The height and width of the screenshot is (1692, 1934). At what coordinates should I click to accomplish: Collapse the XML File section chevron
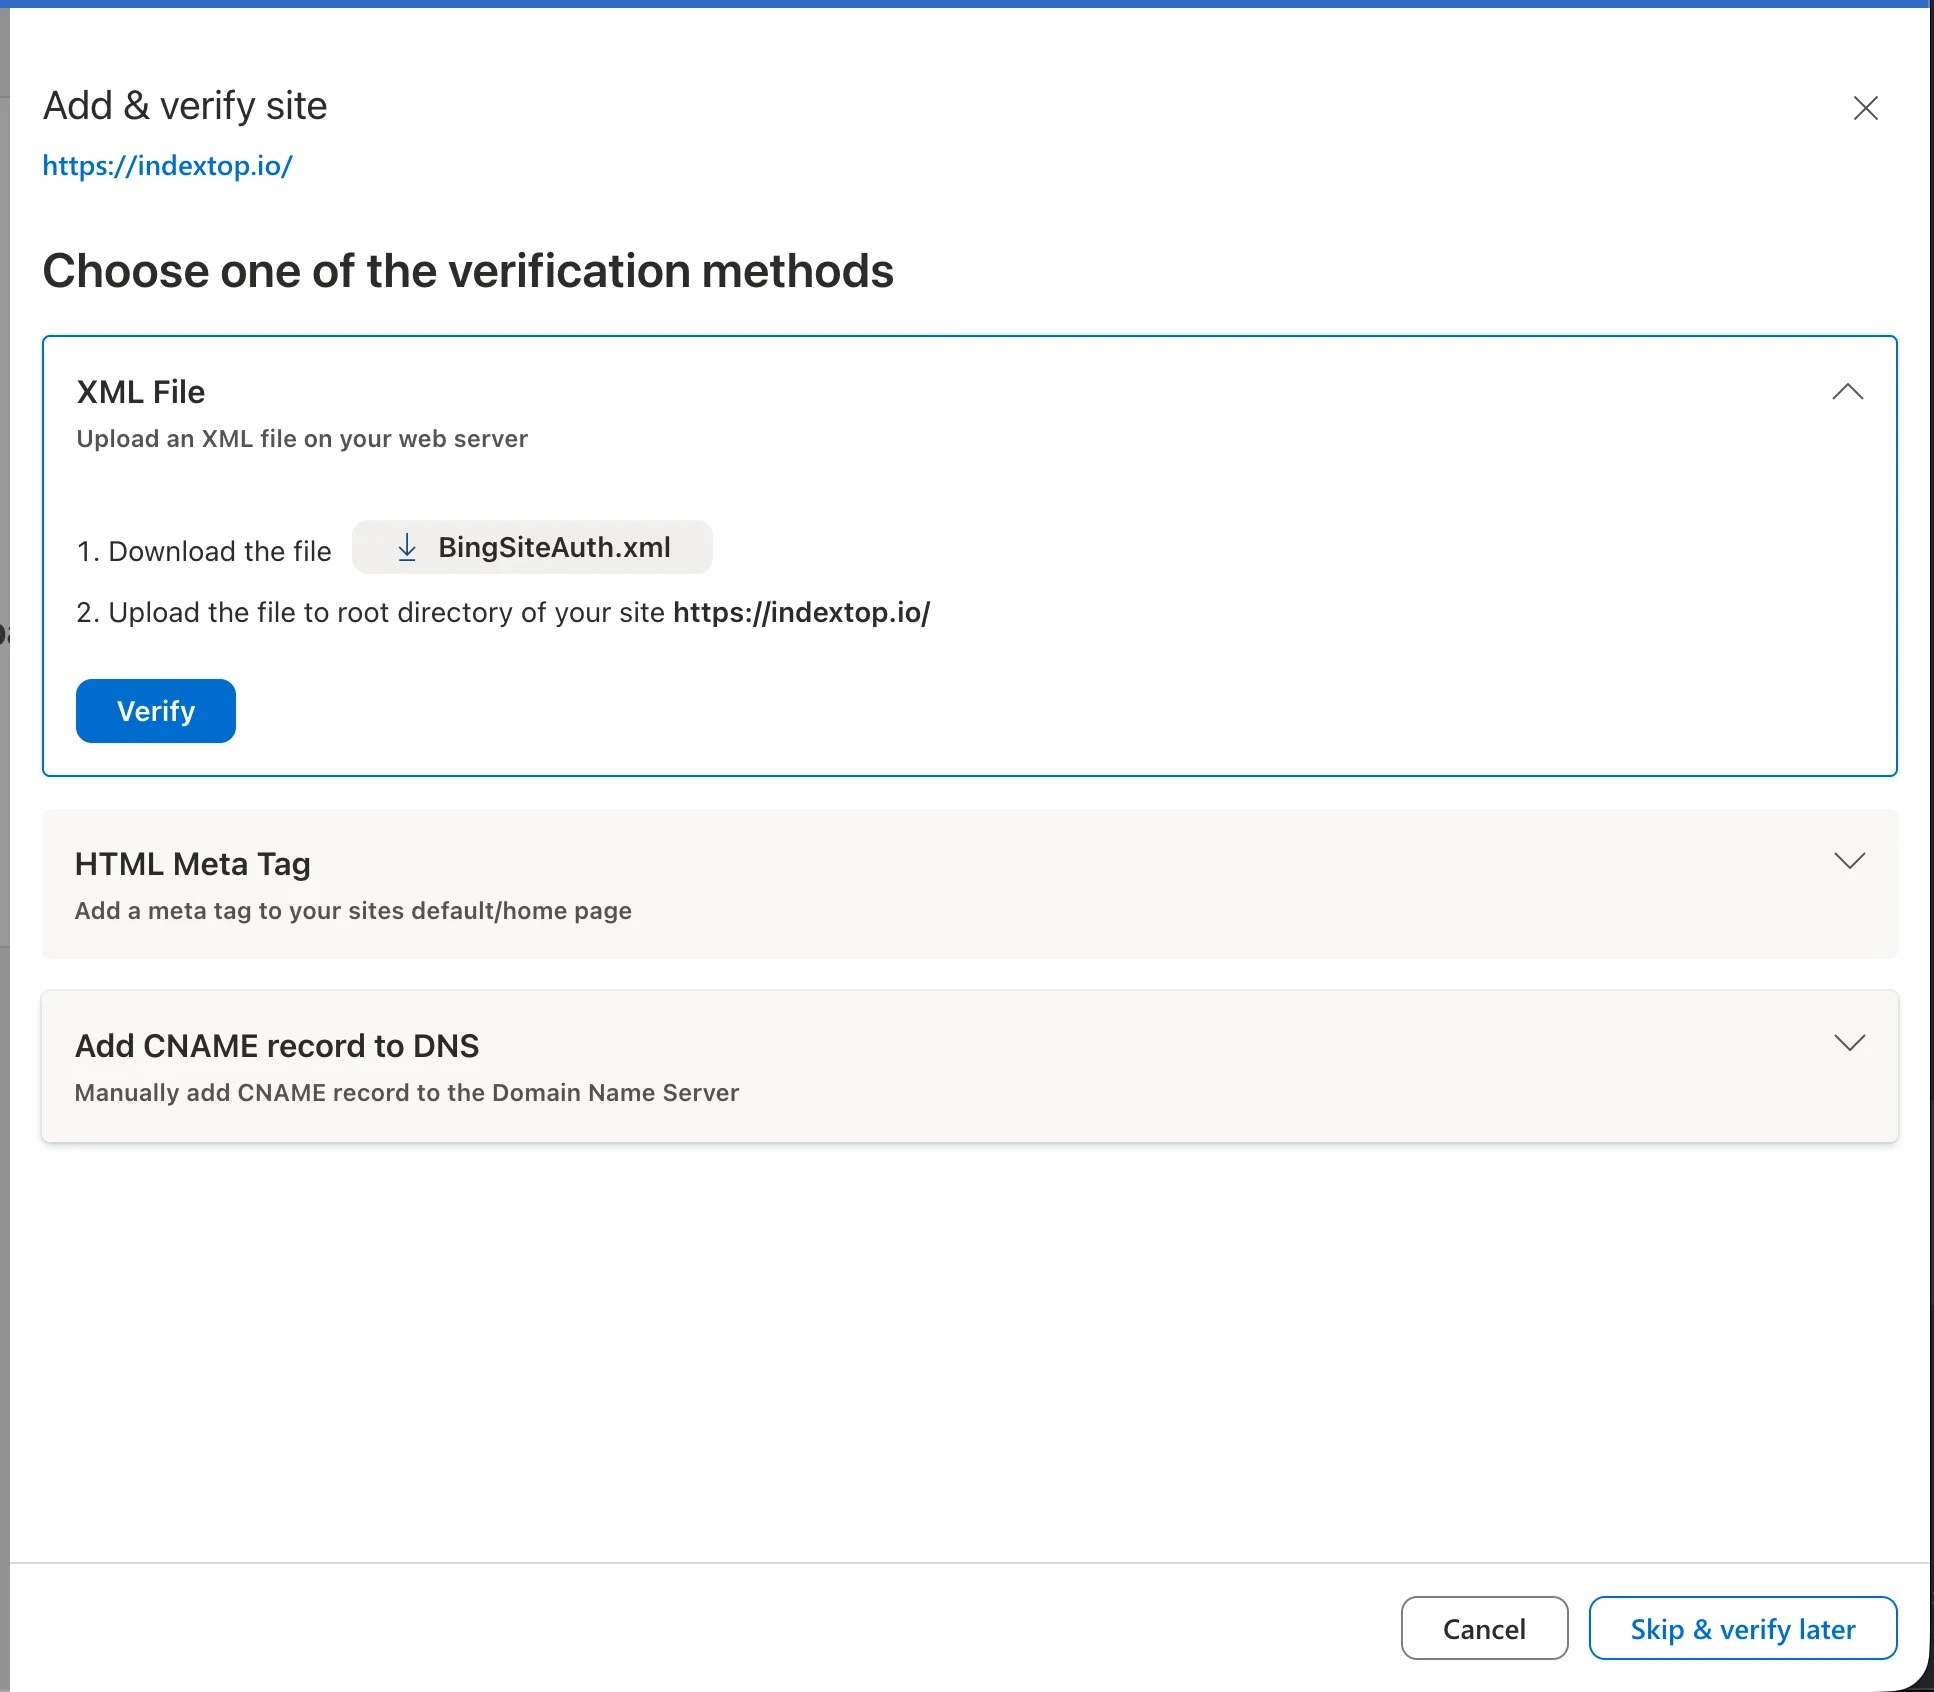click(x=1847, y=392)
